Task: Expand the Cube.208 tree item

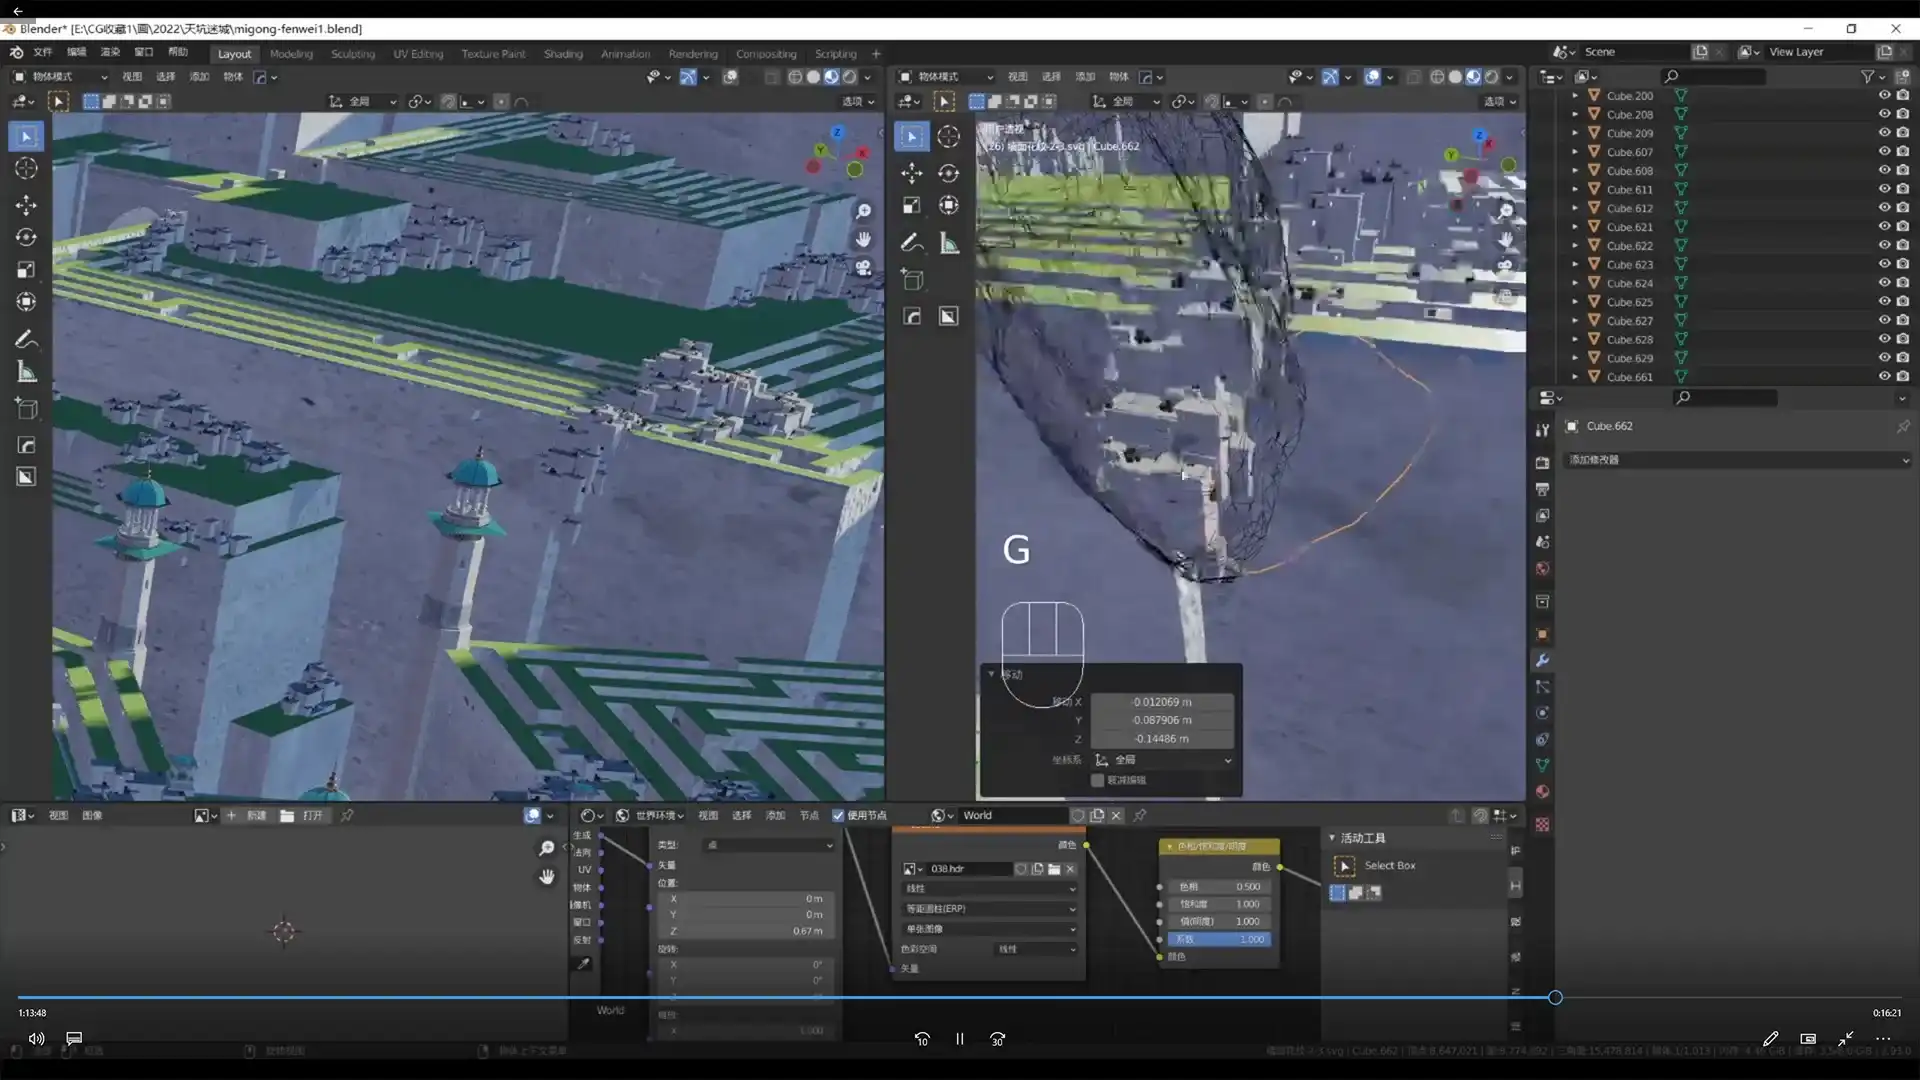Action: tap(1575, 114)
